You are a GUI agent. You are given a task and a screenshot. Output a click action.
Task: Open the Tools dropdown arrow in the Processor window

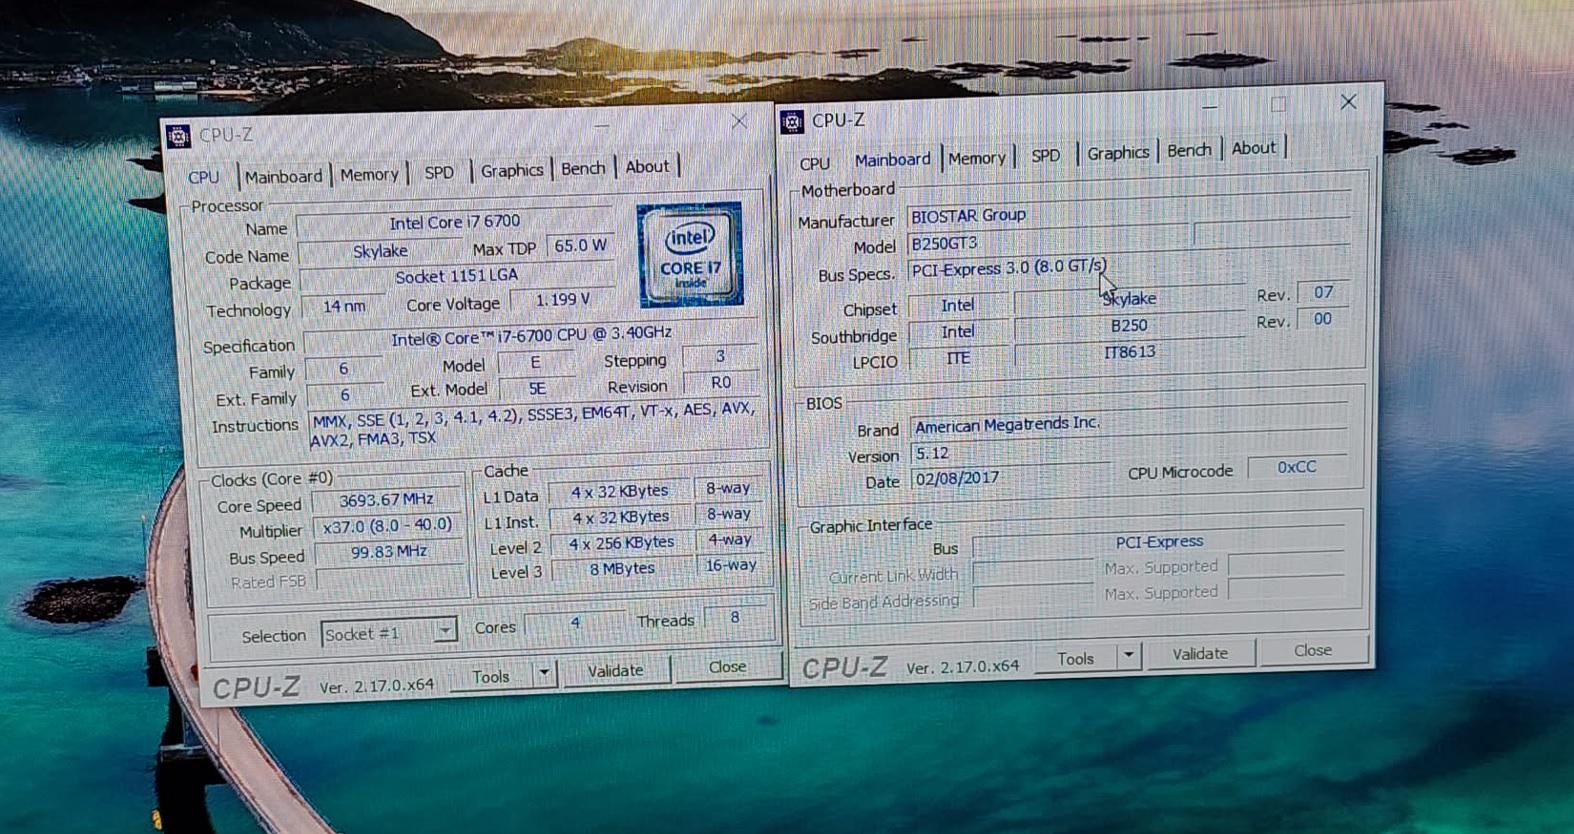[544, 674]
